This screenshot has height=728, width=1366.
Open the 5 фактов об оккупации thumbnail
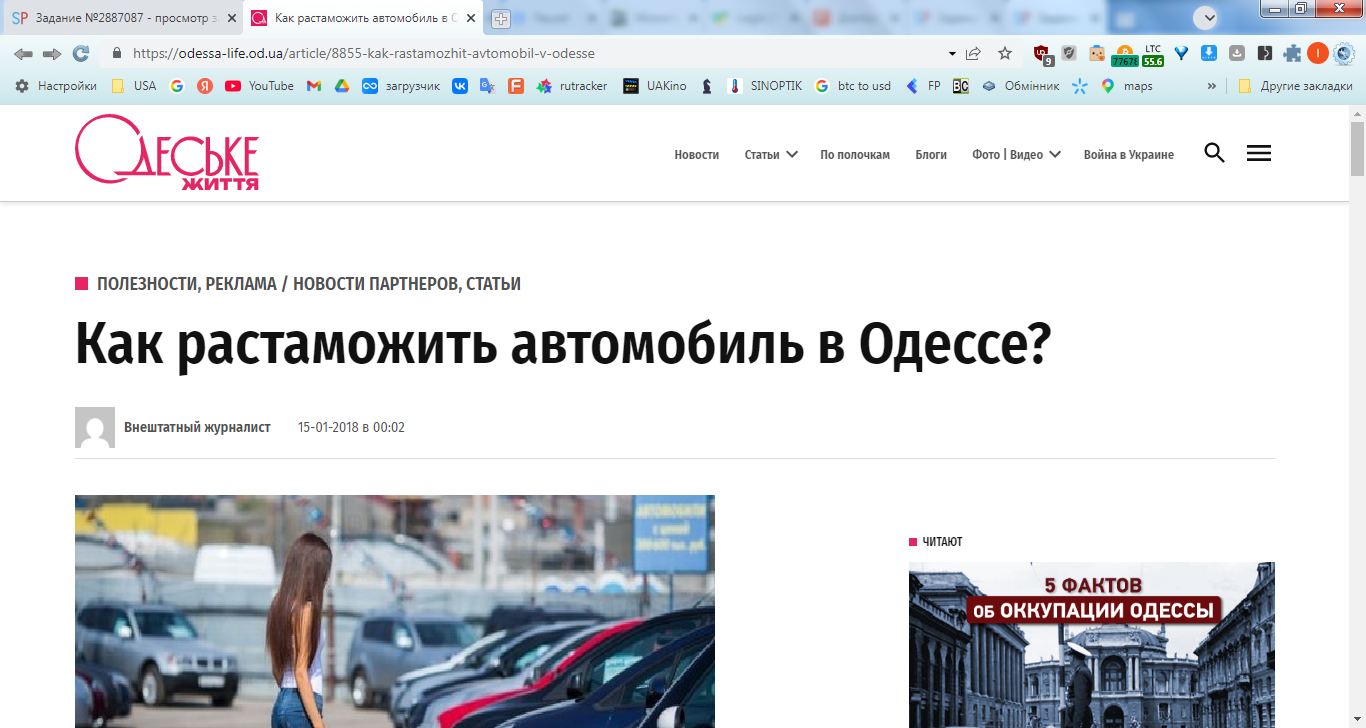click(1092, 645)
